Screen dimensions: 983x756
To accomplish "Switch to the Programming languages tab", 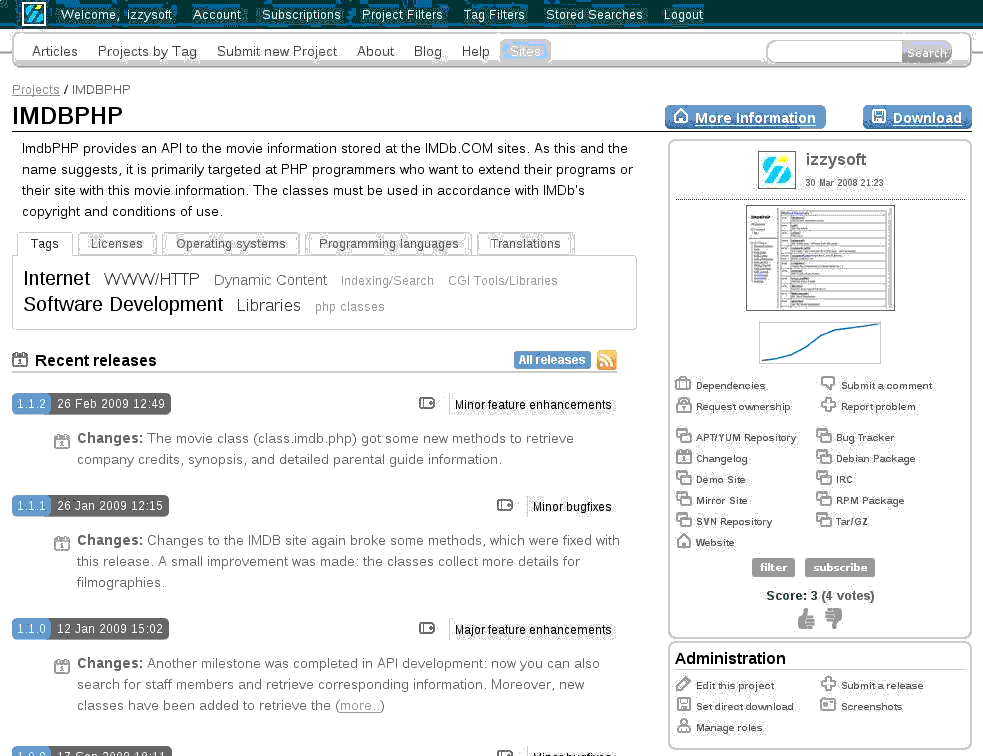I will click(389, 243).
